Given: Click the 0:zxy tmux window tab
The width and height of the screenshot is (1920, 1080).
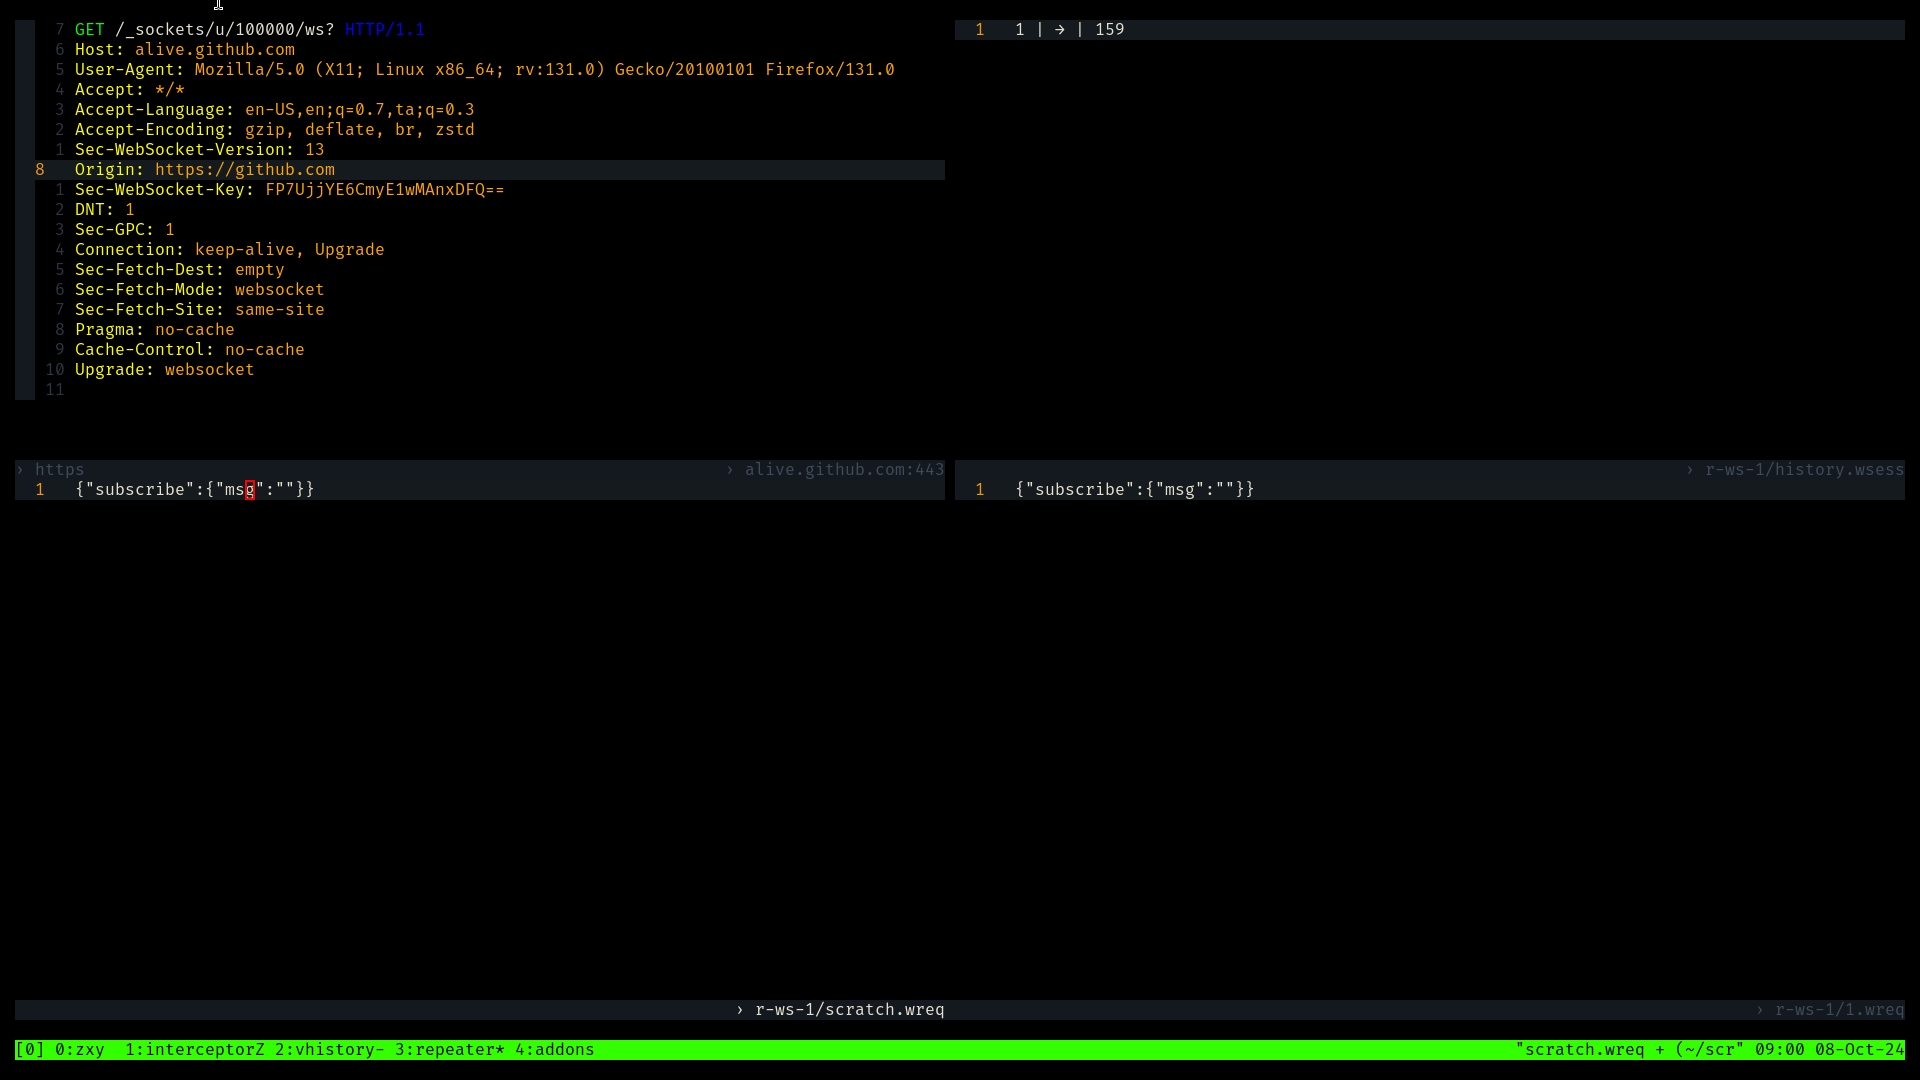Looking at the screenshot, I should point(79,1049).
